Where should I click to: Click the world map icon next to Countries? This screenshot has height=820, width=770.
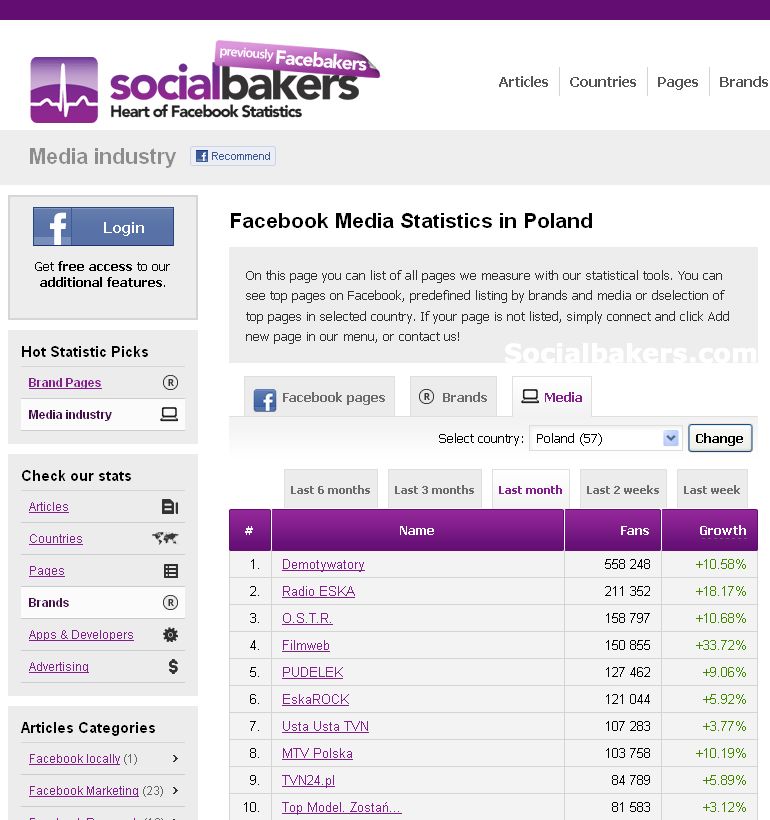(x=165, y=538)
